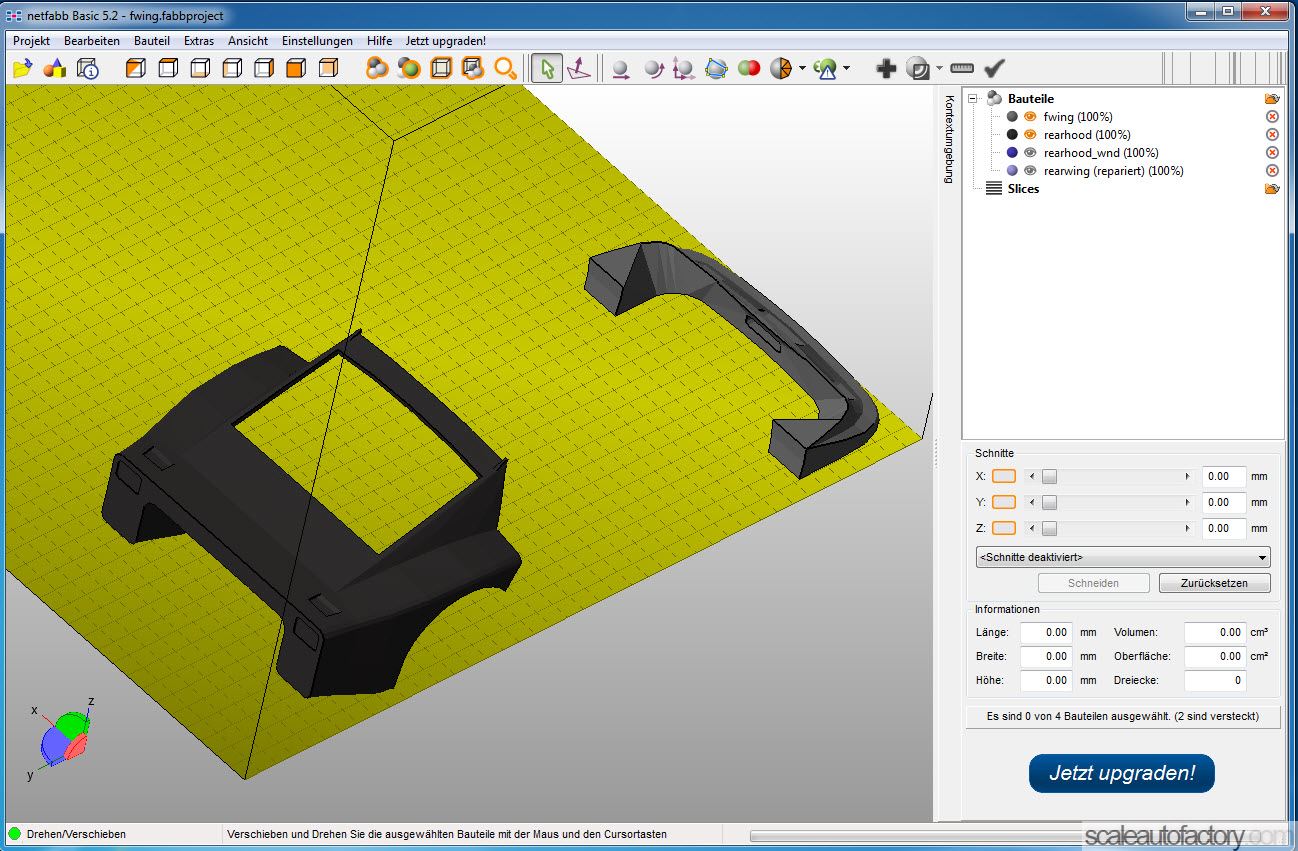Viewport: 1298px width, 851px height.
Task: Click the move part sphere icon
Action: (621, 68)
